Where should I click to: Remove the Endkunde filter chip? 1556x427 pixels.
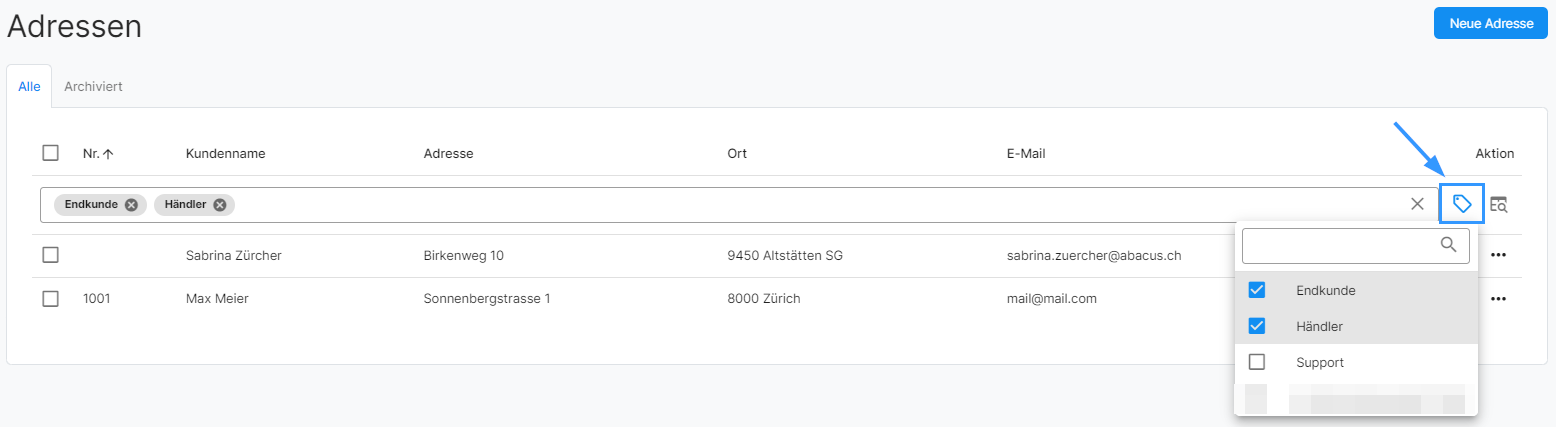pyautogui.click(x=131, y=204)
